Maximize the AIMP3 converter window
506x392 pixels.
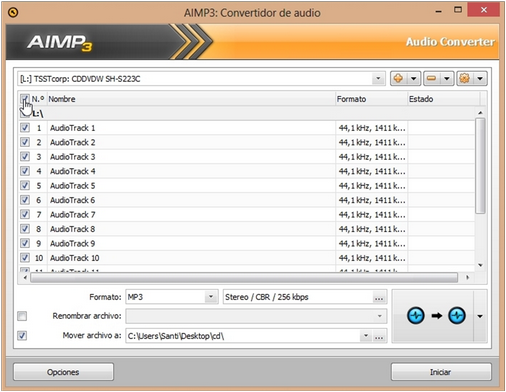[458, 10]
